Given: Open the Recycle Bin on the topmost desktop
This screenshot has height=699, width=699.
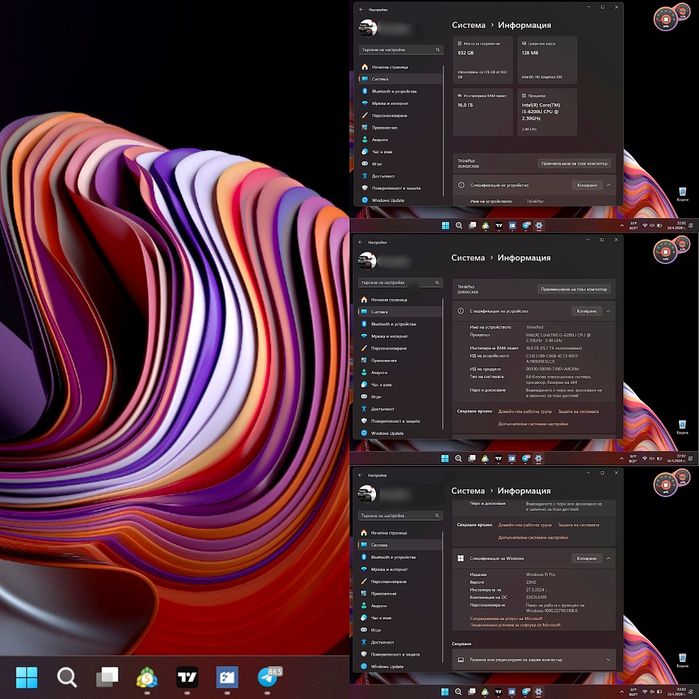Looking at the screenshot, I should tap(682, 194).
